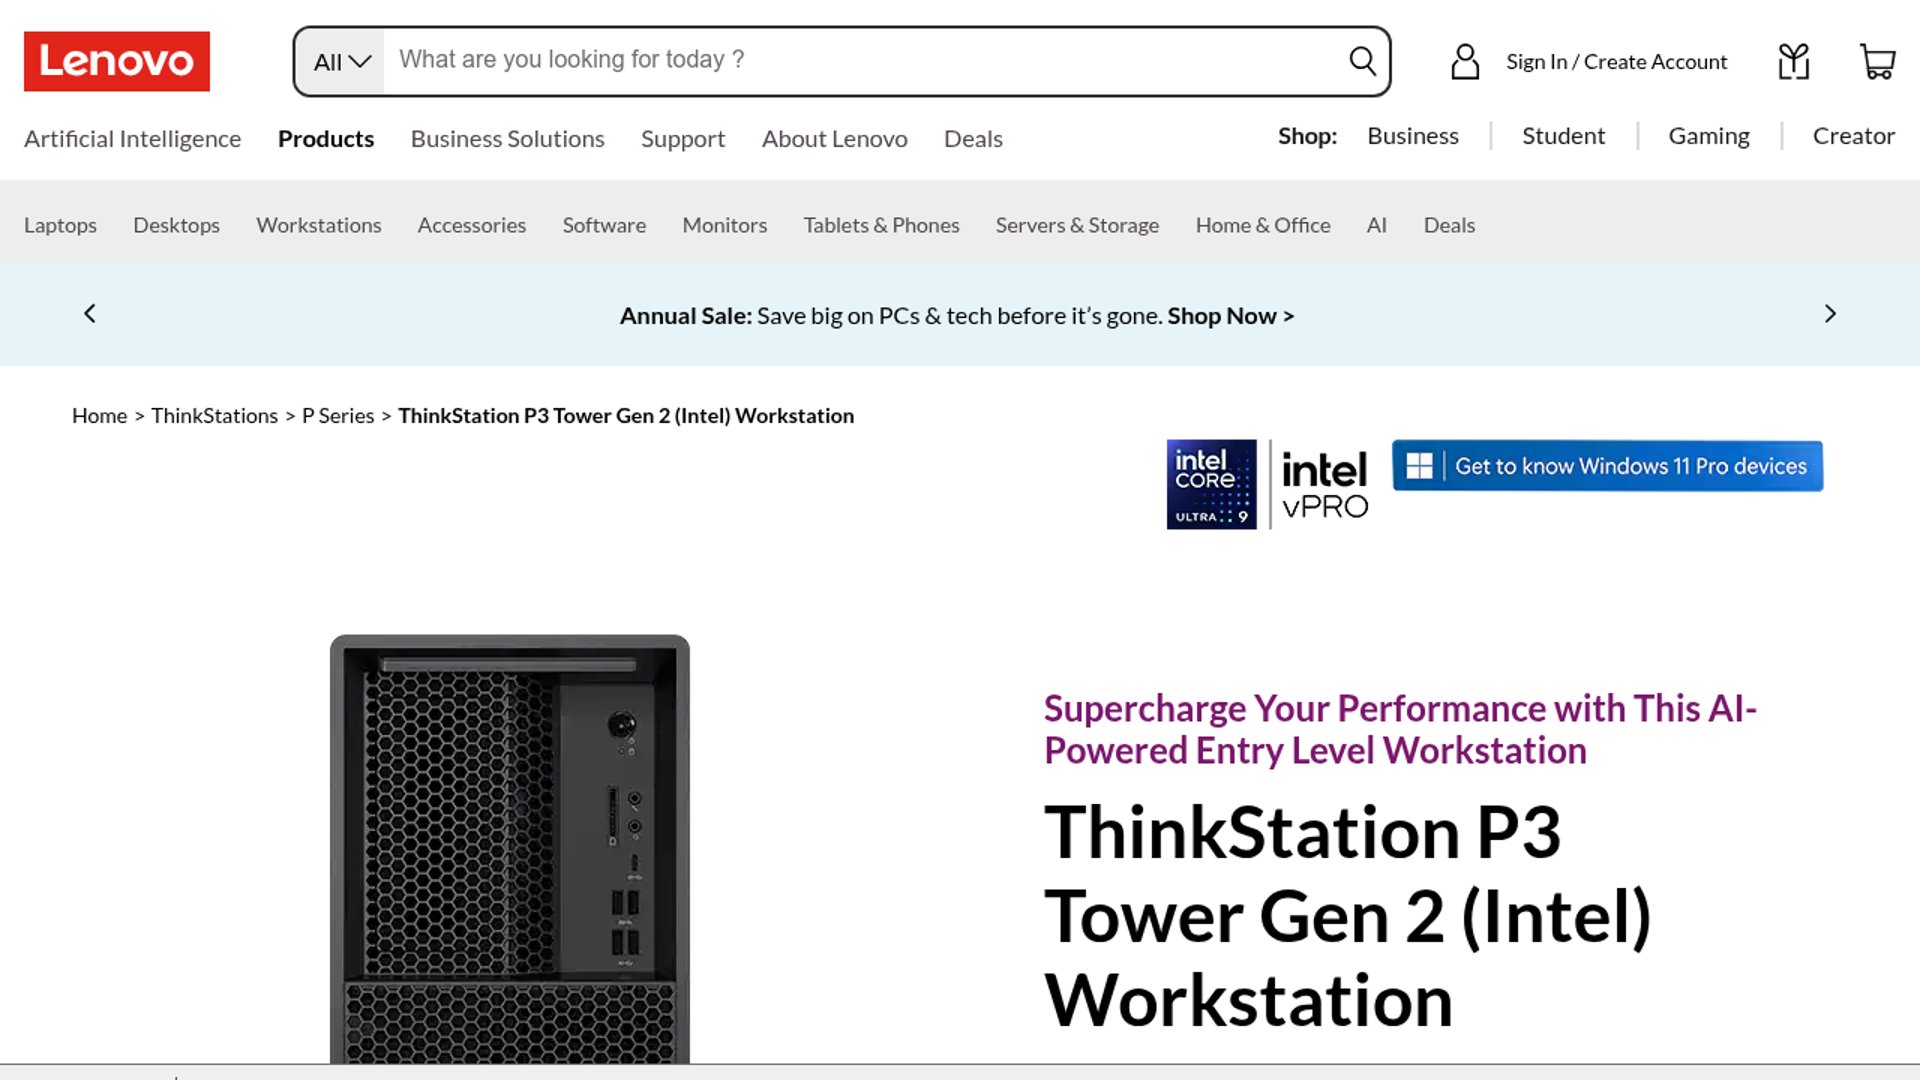Click the ThinkStation tower product image
Image resolution: width=1920 pixels, height=1080 pixels.
[509, 848]
